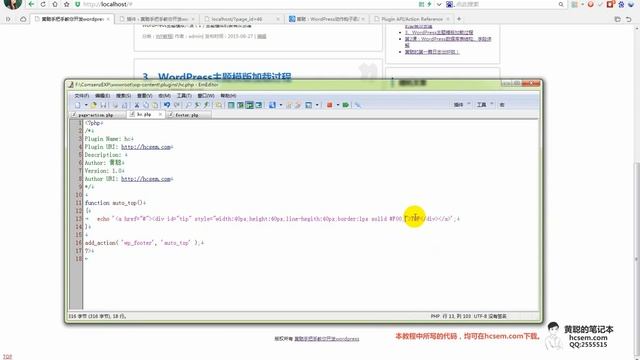
Task: Click the browser search magnifier icon
Action: pos(561,4)
